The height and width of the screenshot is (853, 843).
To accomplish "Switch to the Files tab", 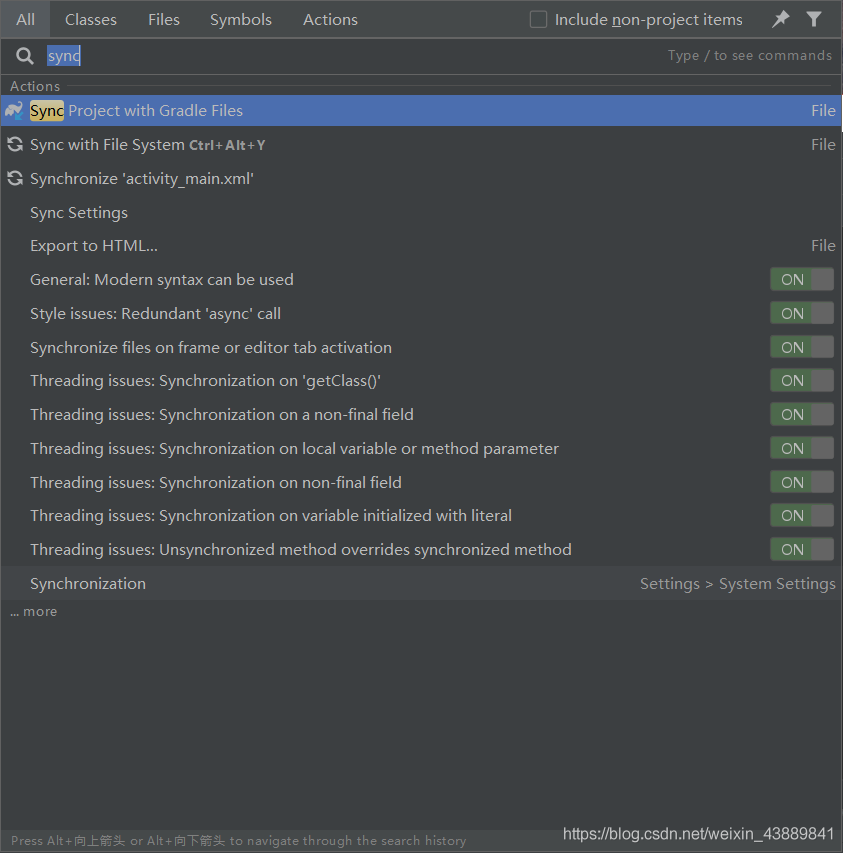I will click(163, 19).
